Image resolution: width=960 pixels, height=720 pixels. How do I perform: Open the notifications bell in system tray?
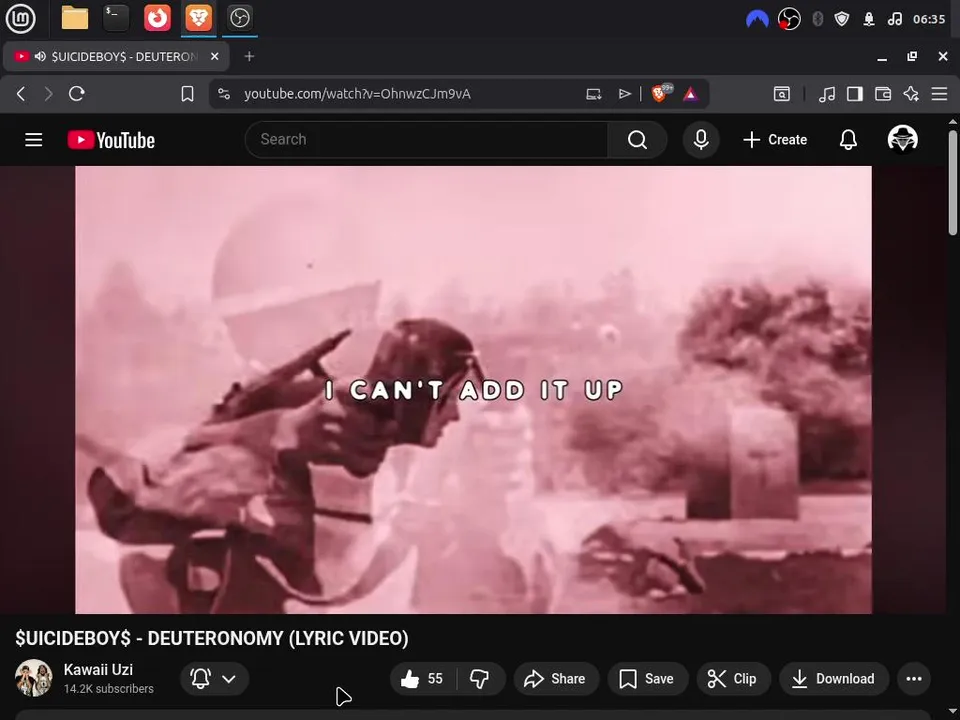point(869,19)
